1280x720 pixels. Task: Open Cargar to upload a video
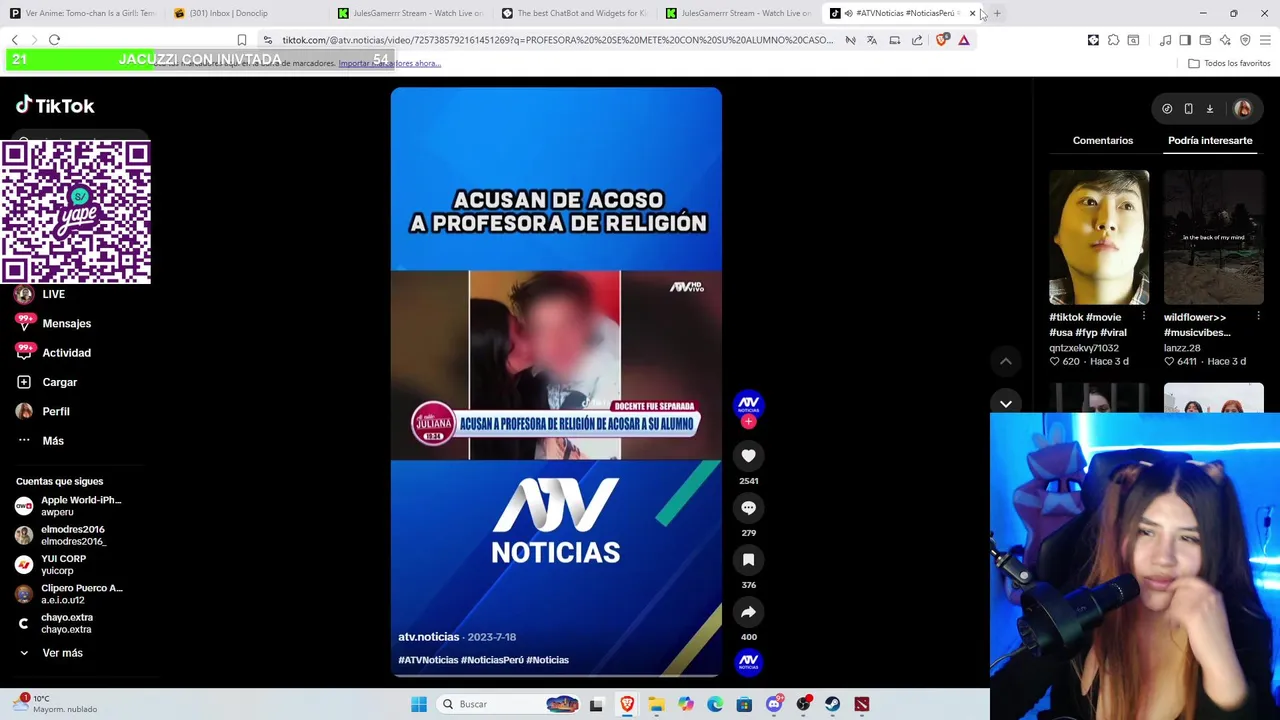point(47,382)
